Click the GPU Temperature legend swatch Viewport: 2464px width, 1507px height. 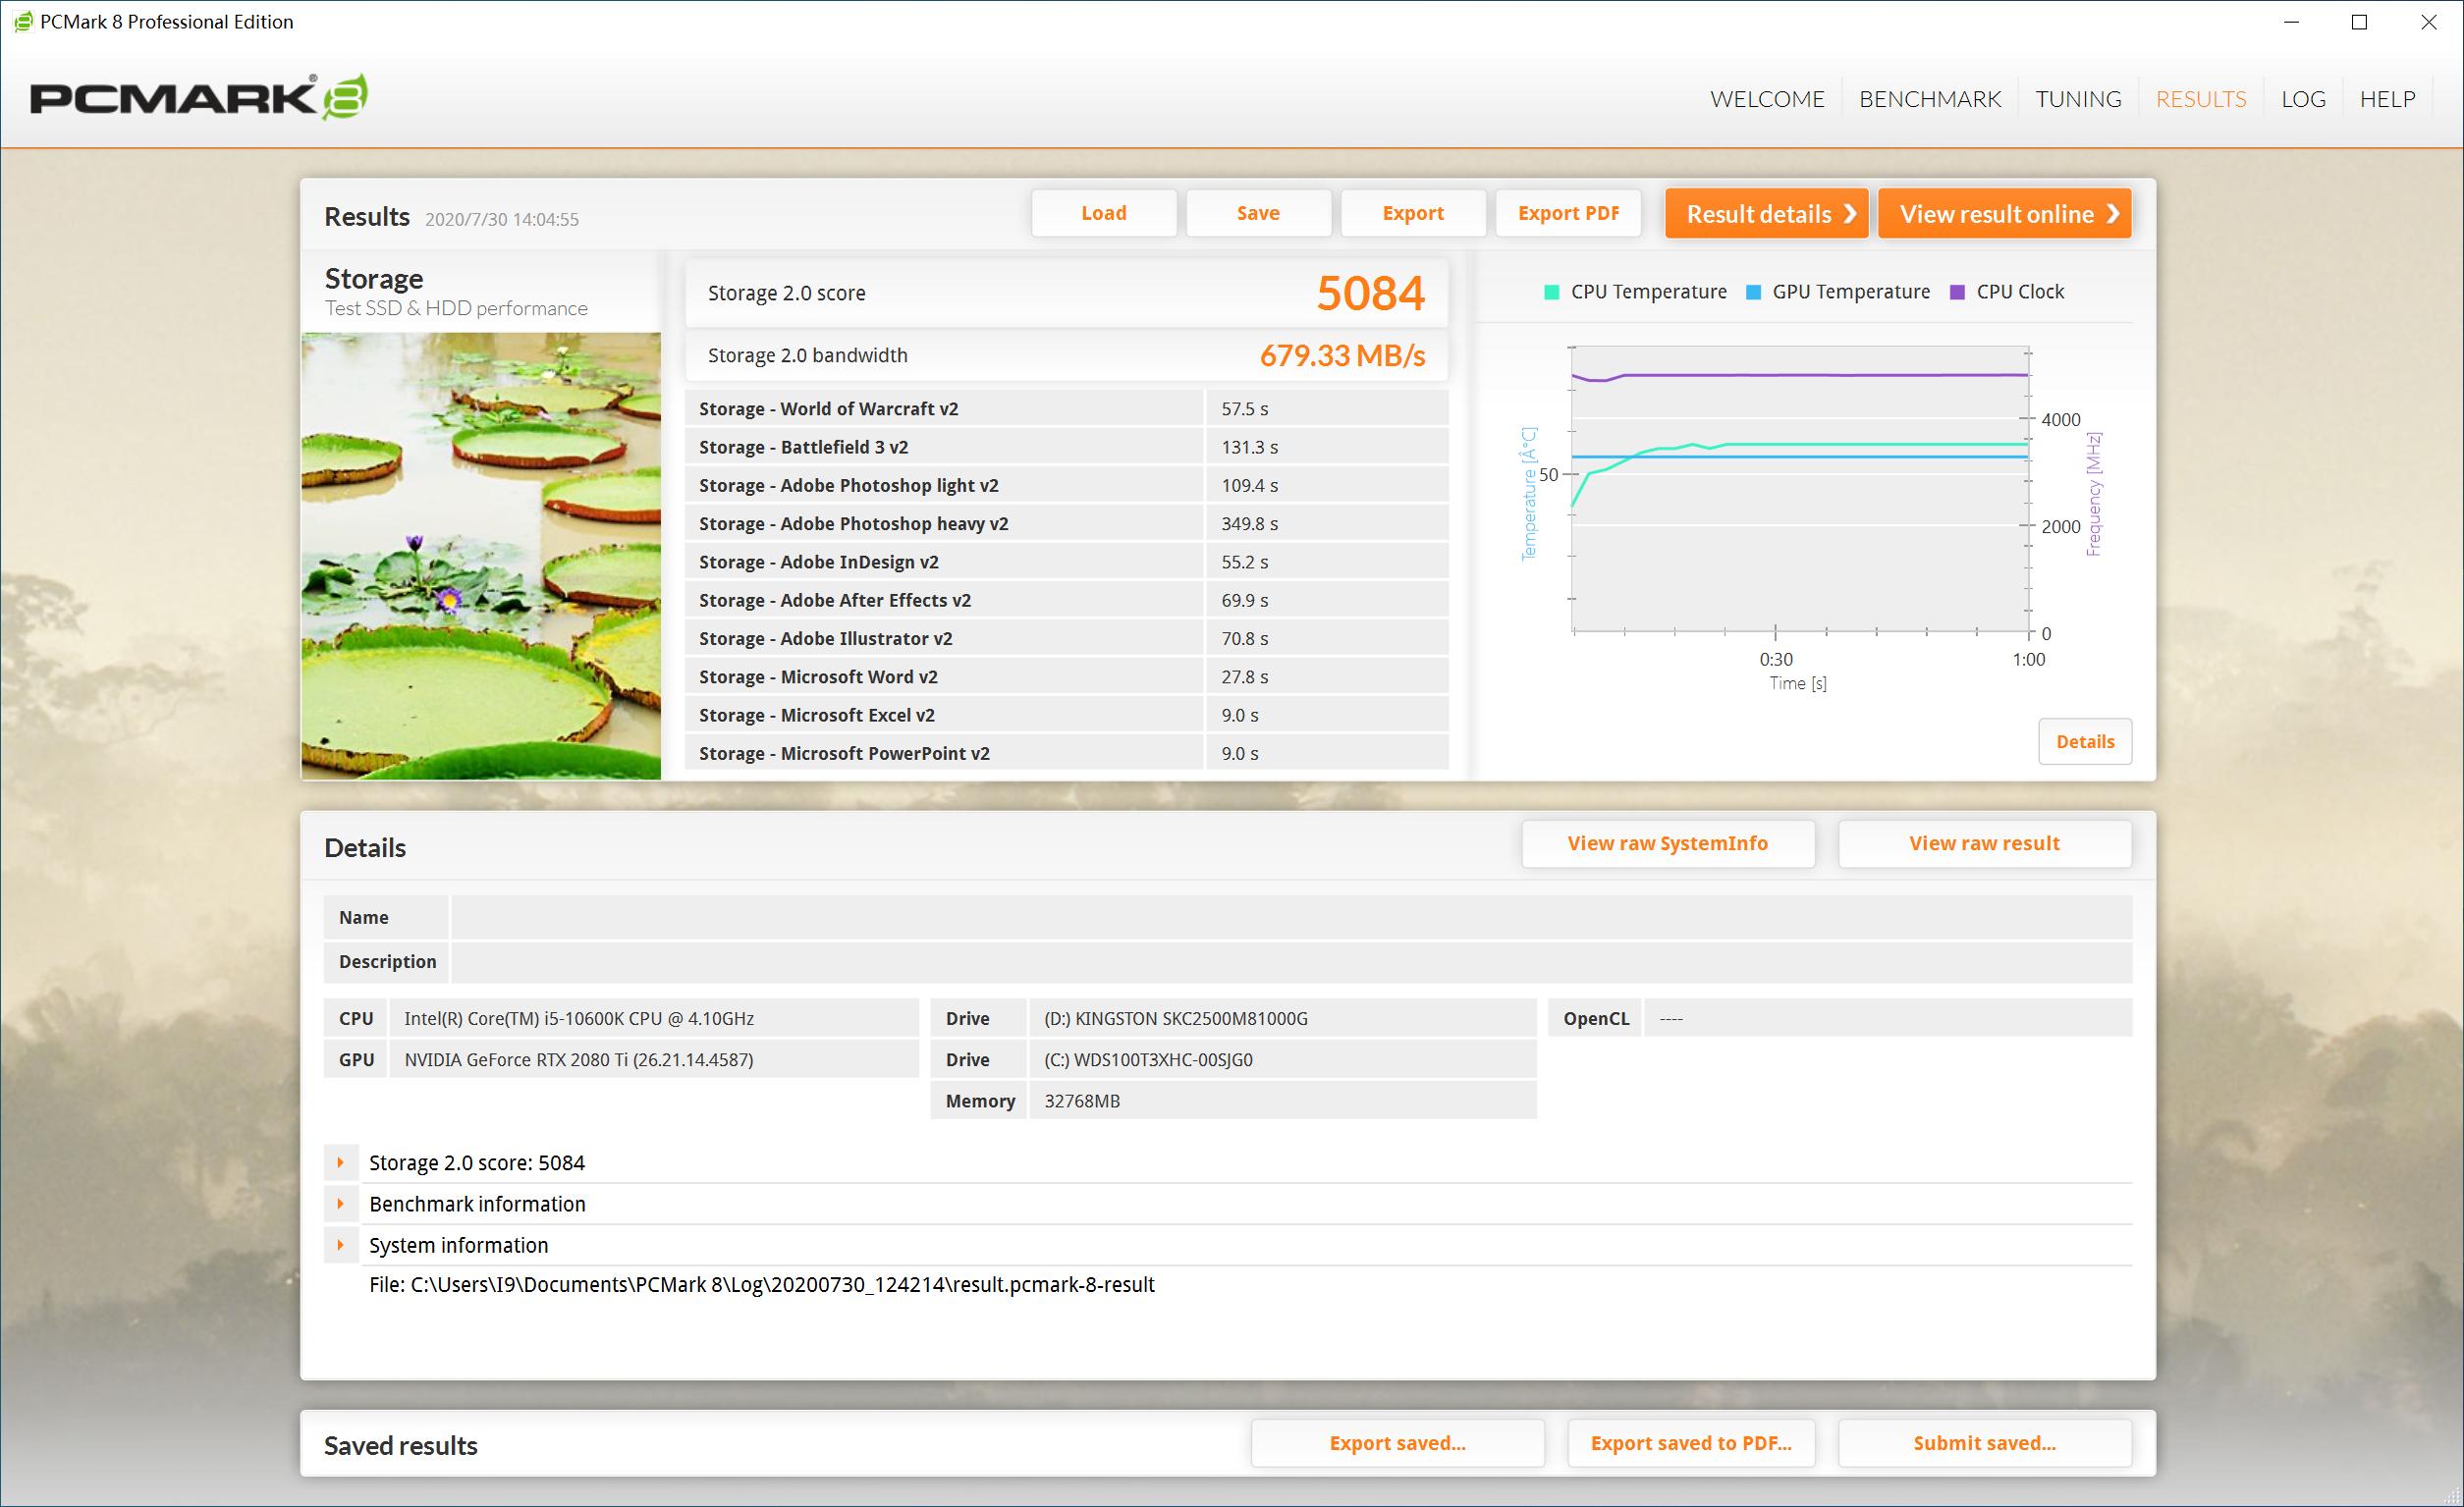(x=1753, y=292)
